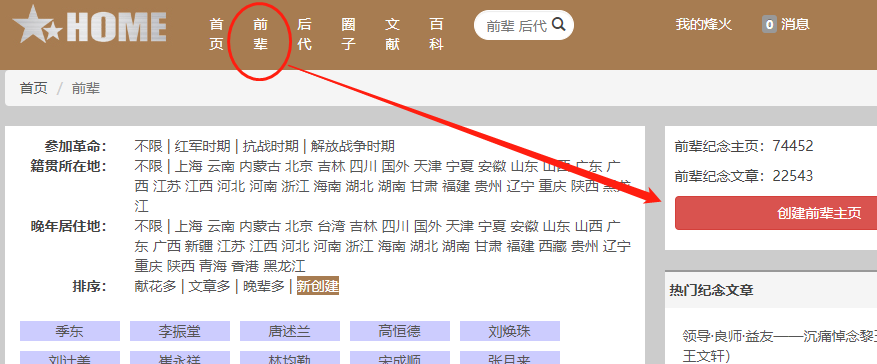Filter by 抗战时期

270,146
